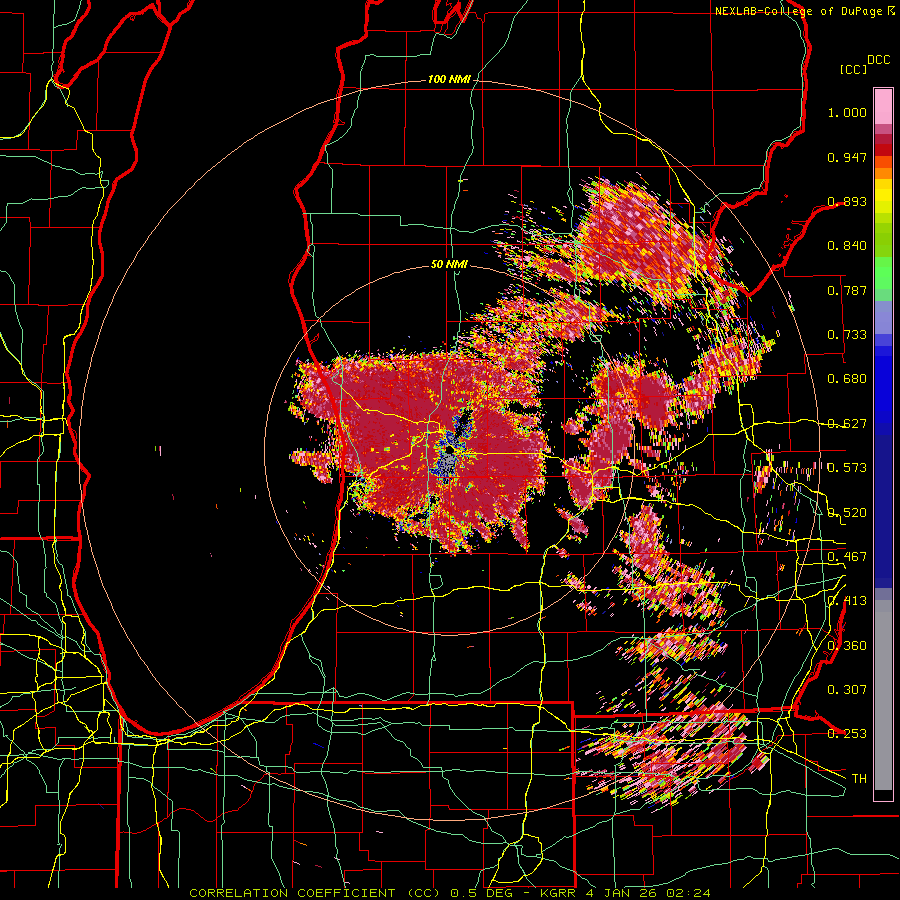The height and width of the screenshot is (900, 900).
Task: Click the KGRR radar site center dot
Action: [449, 451]
